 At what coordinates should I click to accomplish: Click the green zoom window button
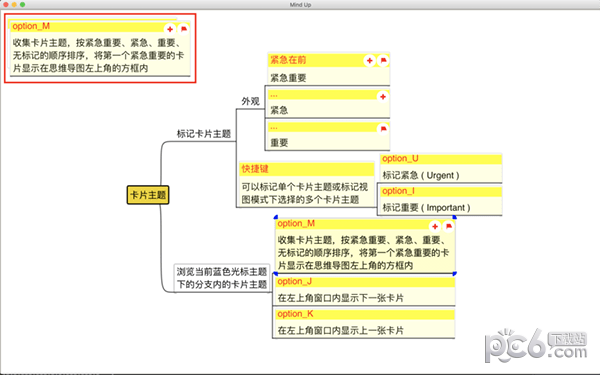(x=23, y=5)
